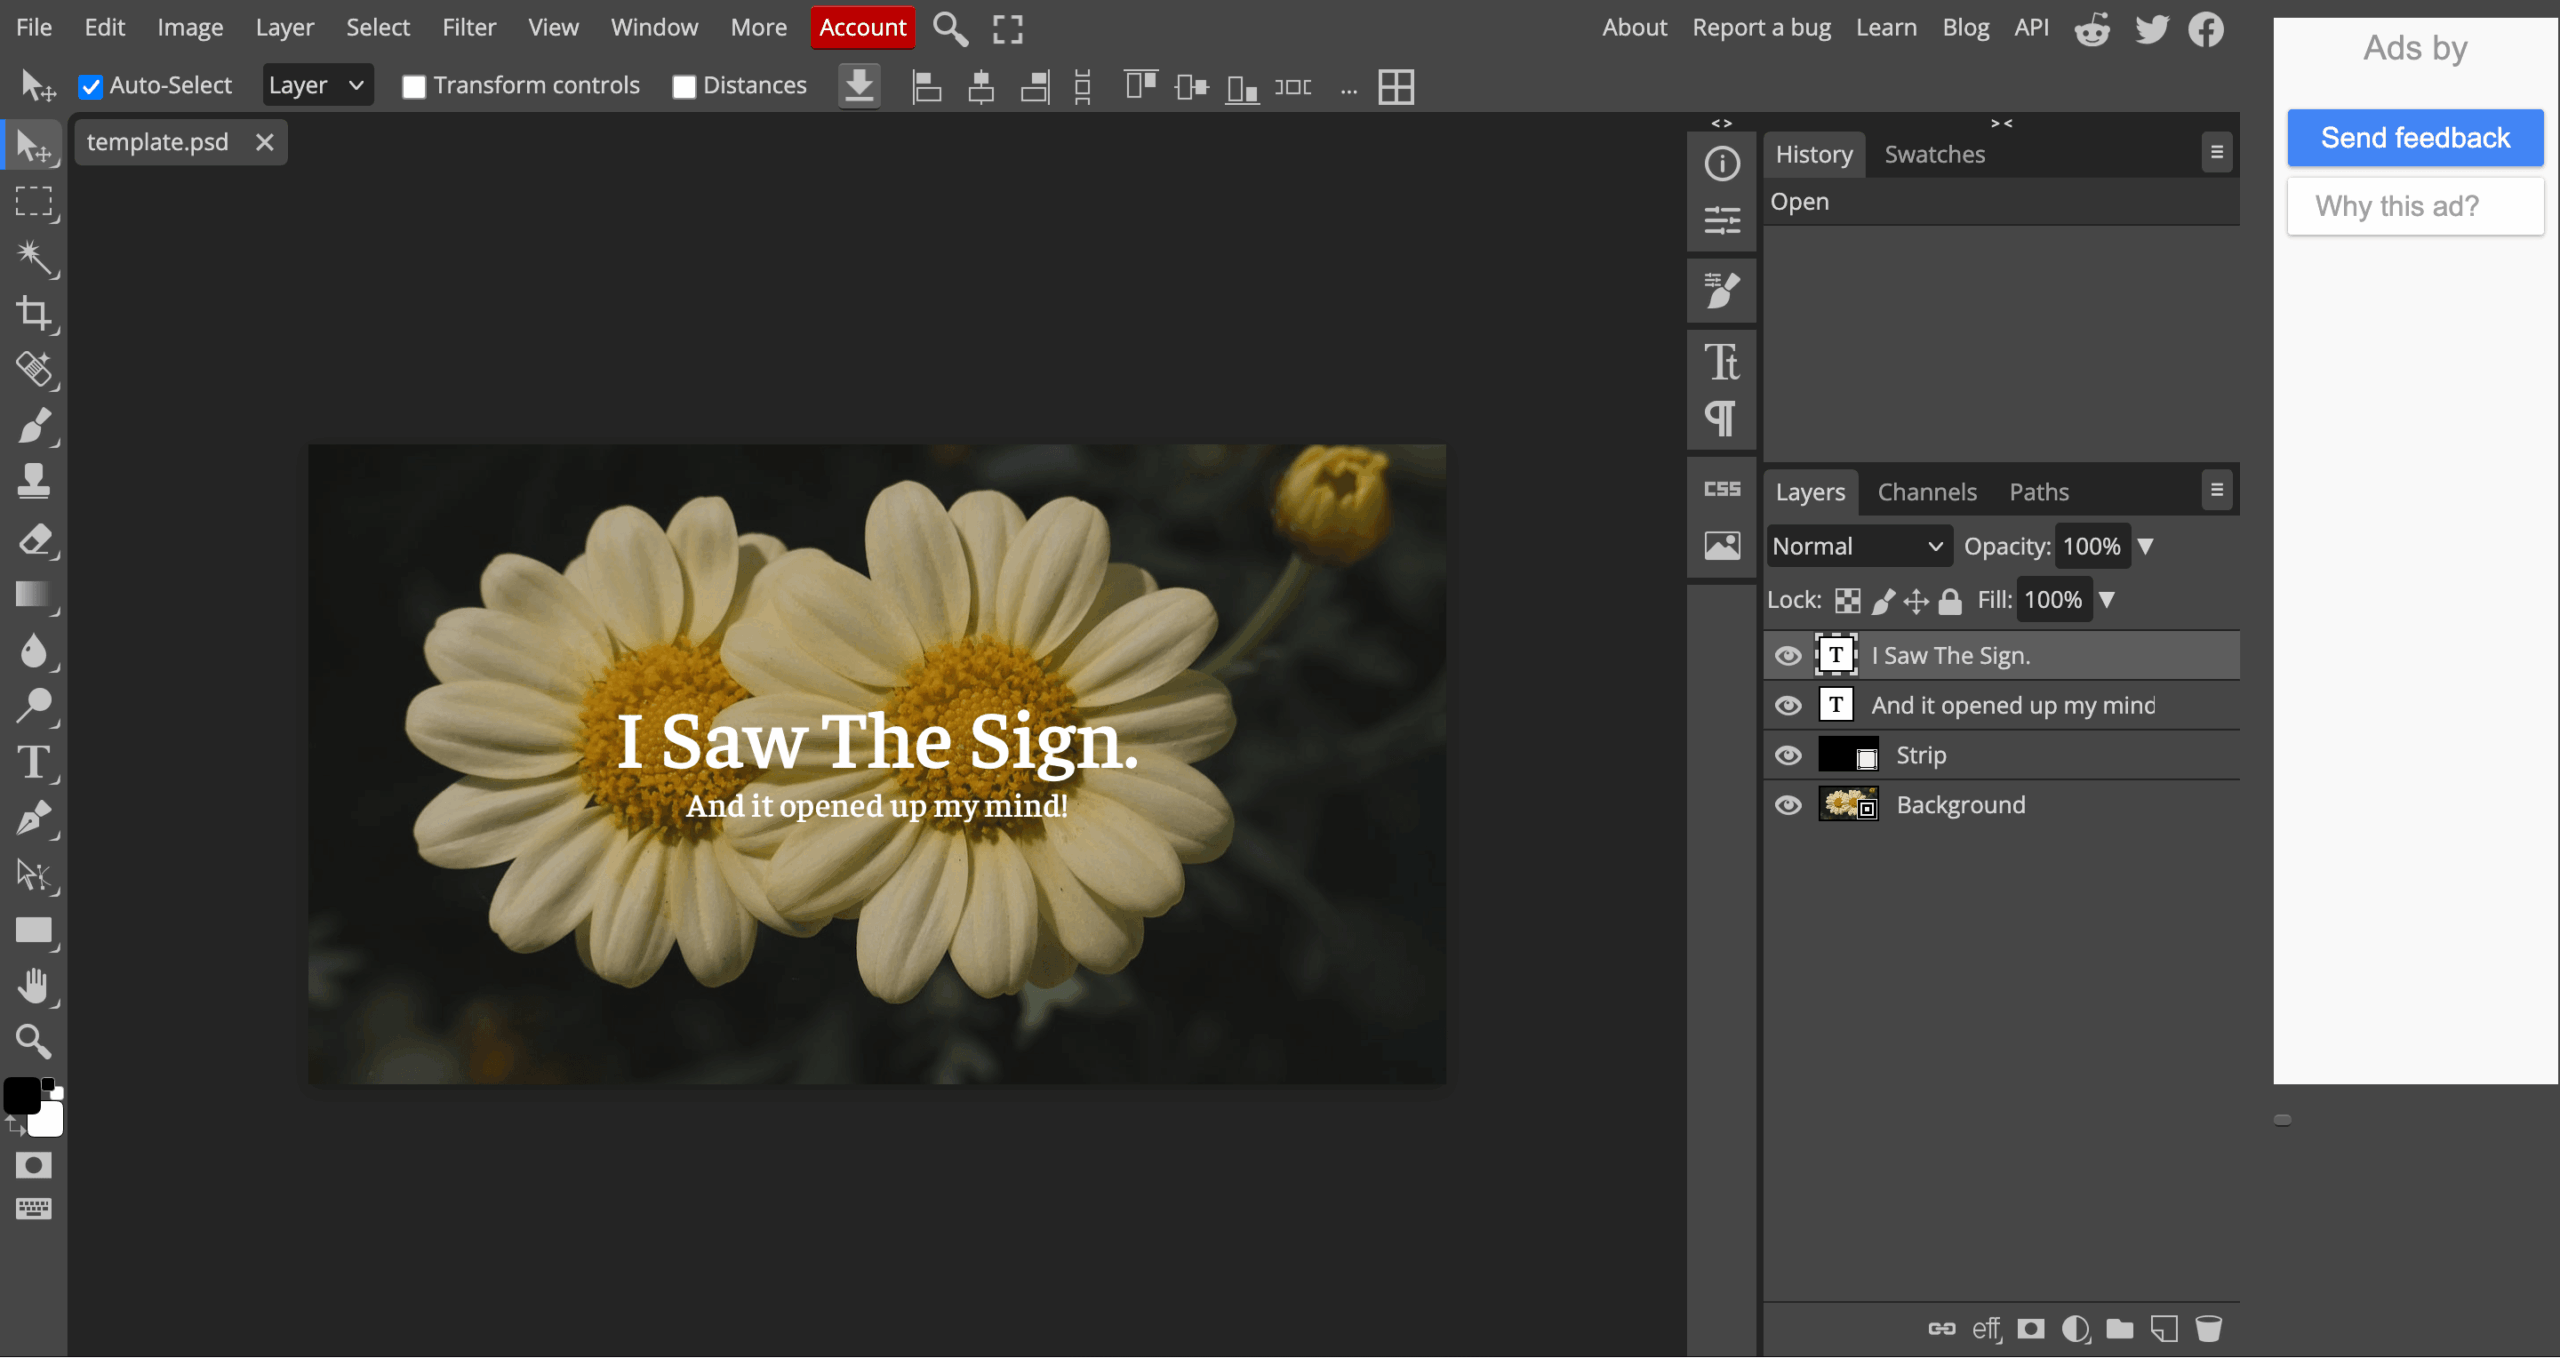Toggle lock transparent pixels checkerboard icon

[x=1848, y=601]
